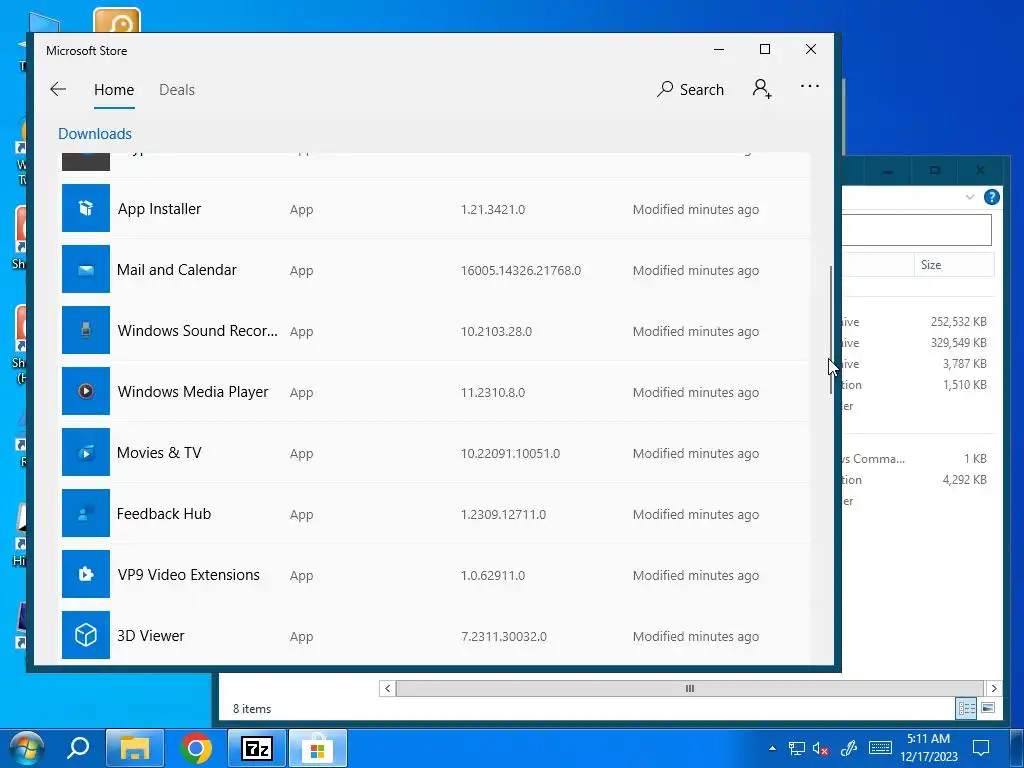Expand the Explorer ribbon chevron
Screen dimensions: 1024x768
(x=970, y=197)
